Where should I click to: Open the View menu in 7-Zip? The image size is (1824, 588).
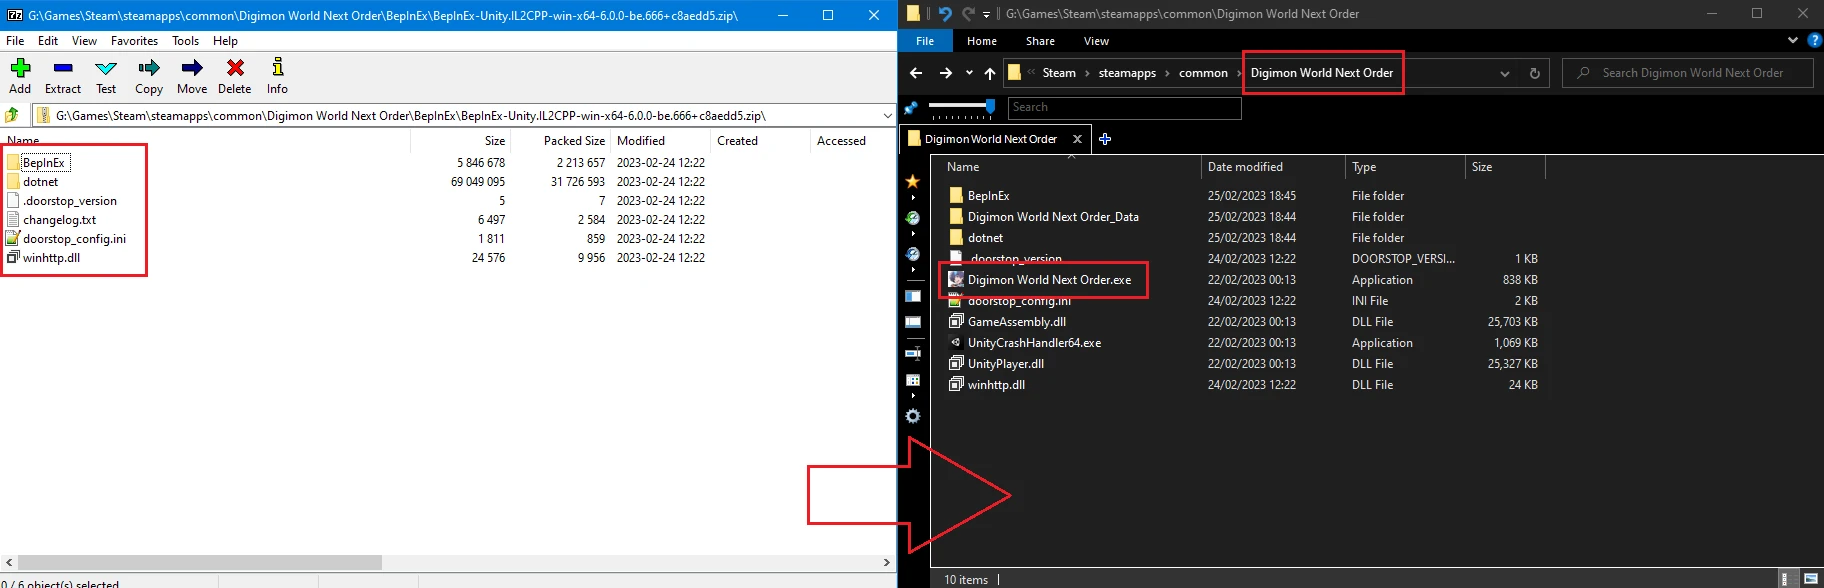(84, 41)
